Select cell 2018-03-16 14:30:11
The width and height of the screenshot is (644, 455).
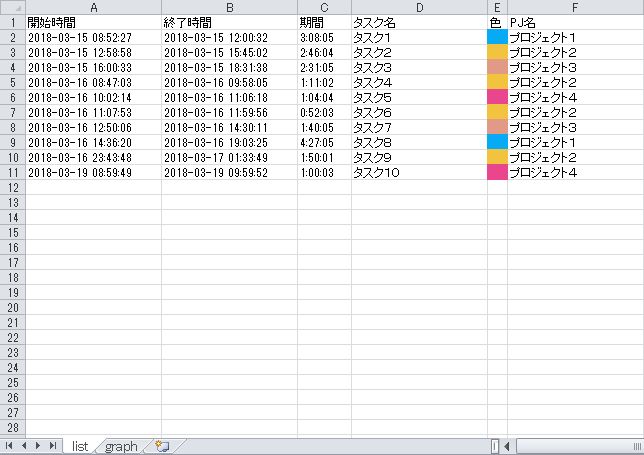pos(230,128)
